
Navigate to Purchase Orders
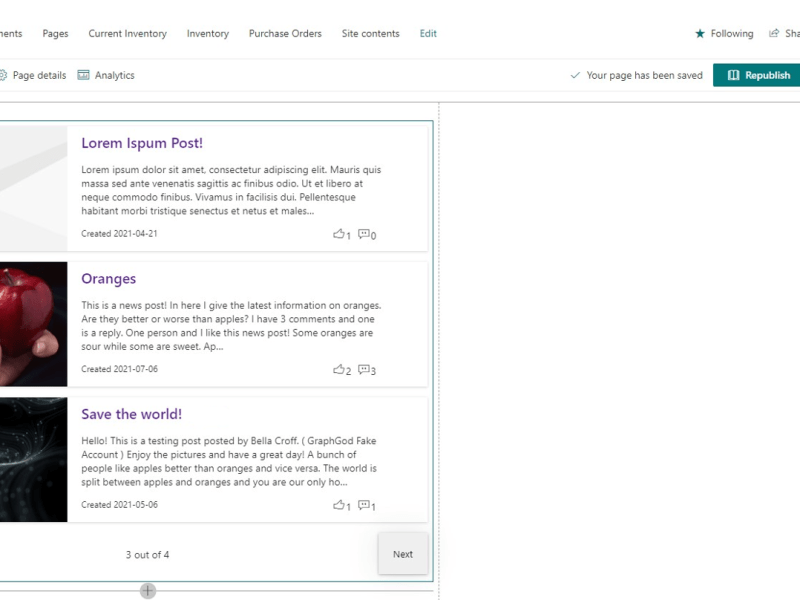click(283, 33)
